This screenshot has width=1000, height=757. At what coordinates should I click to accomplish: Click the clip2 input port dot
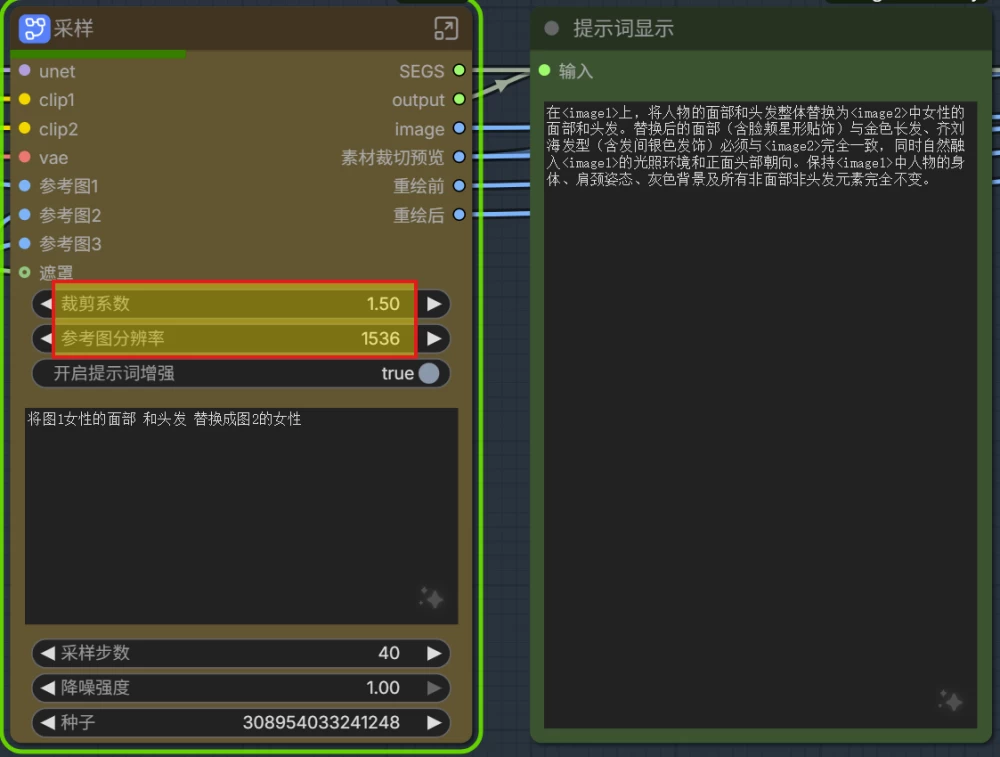tap(25, 128)
